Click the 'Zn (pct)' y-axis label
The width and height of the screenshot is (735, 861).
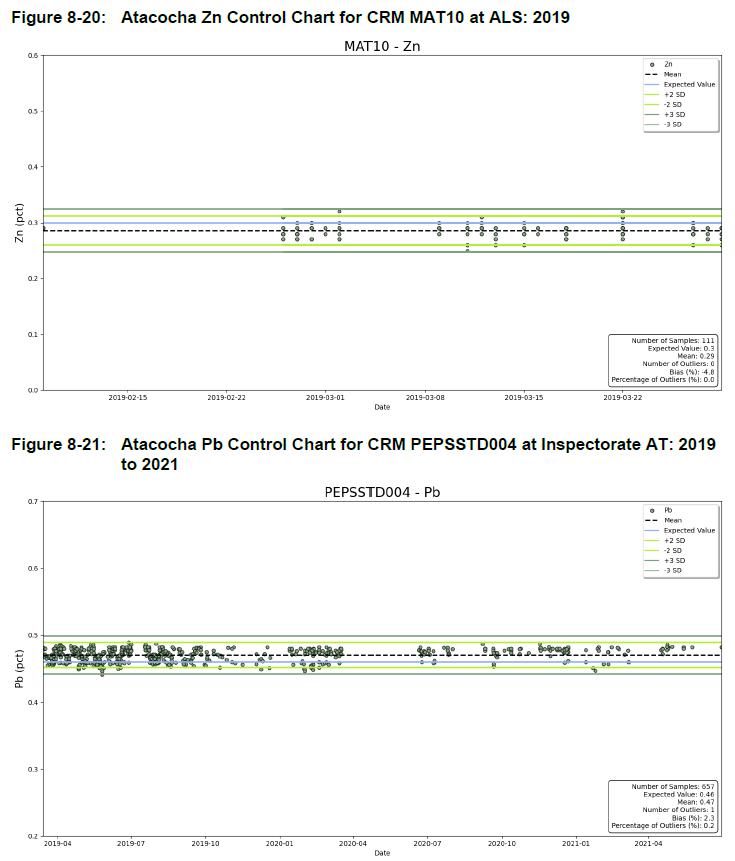click(x=19, y=222)
